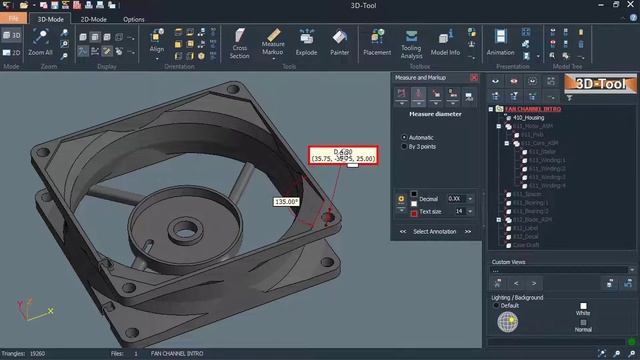The height and width of the screenshot is (360, 640).
Task: Click the zoom in magnifier icon
Action: pos(64,33)
